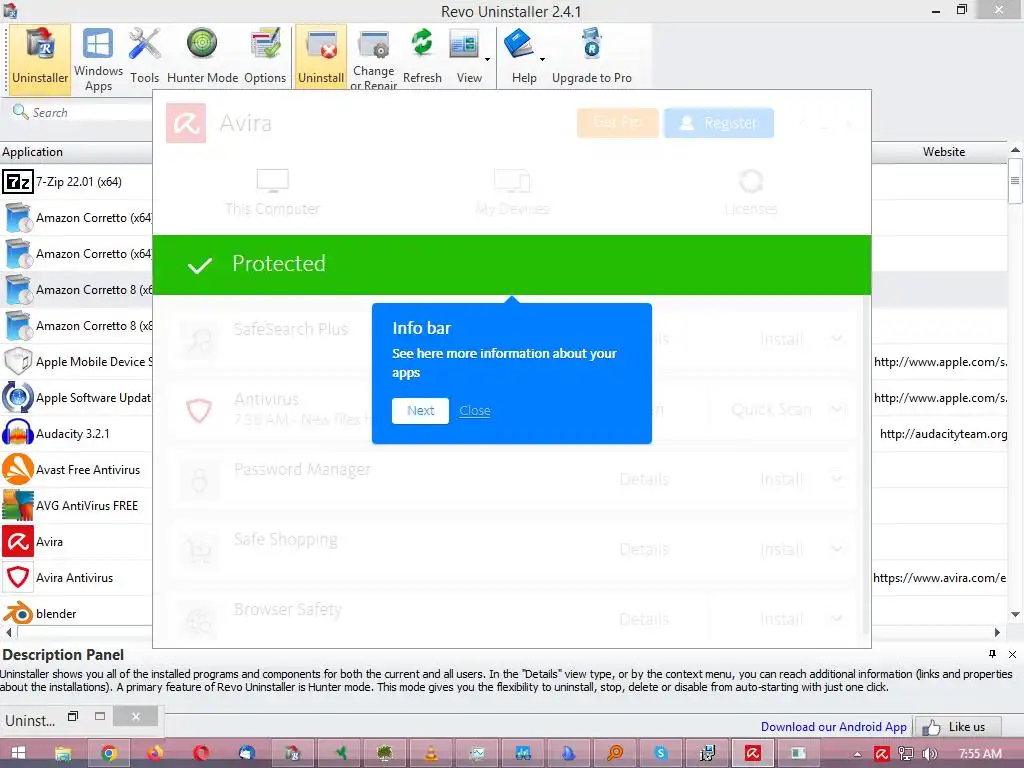Open File Explorer from the taskbar
Image resolution: width=1024 pixels, height=768 pixels.
63,753
